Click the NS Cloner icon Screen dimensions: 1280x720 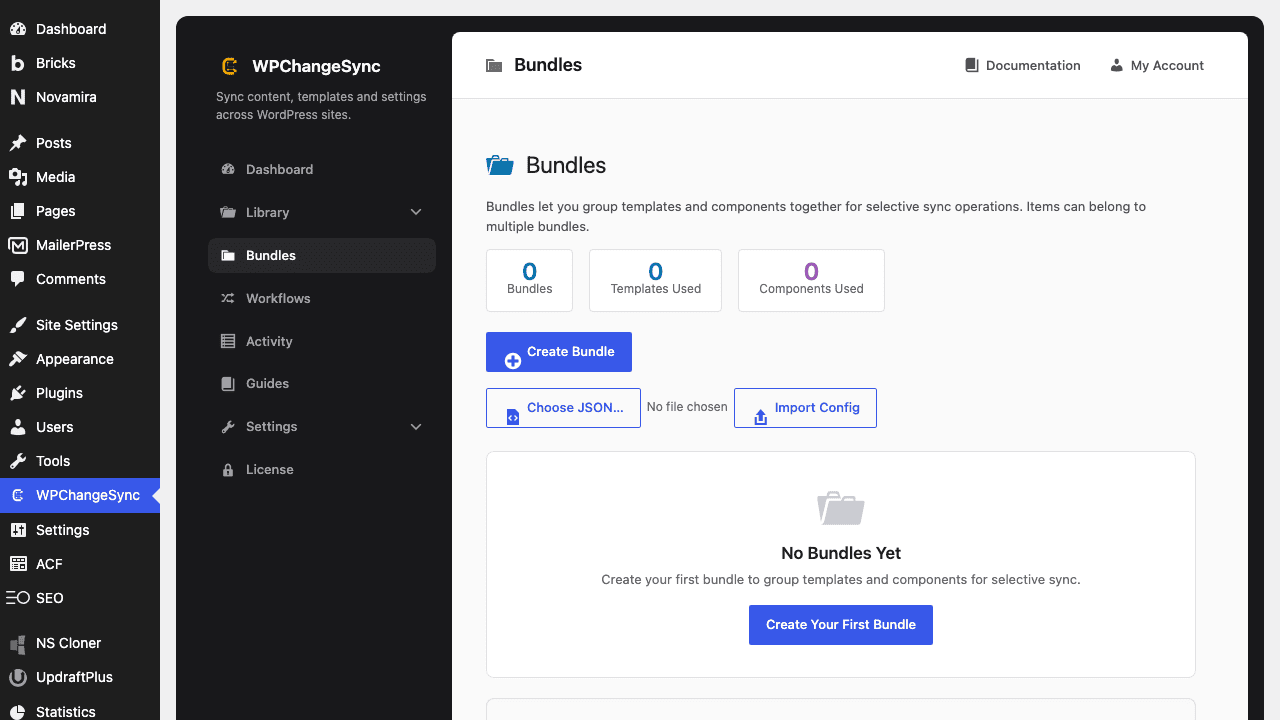18,643
